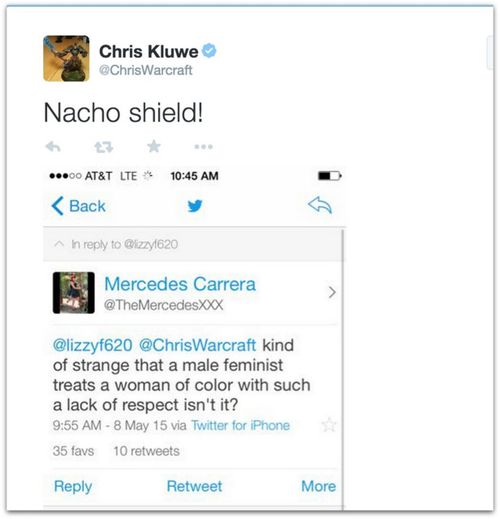500x519 pixels.
Task: Open Chris Kluwe's profile avatar
Action: click(66, 58)
